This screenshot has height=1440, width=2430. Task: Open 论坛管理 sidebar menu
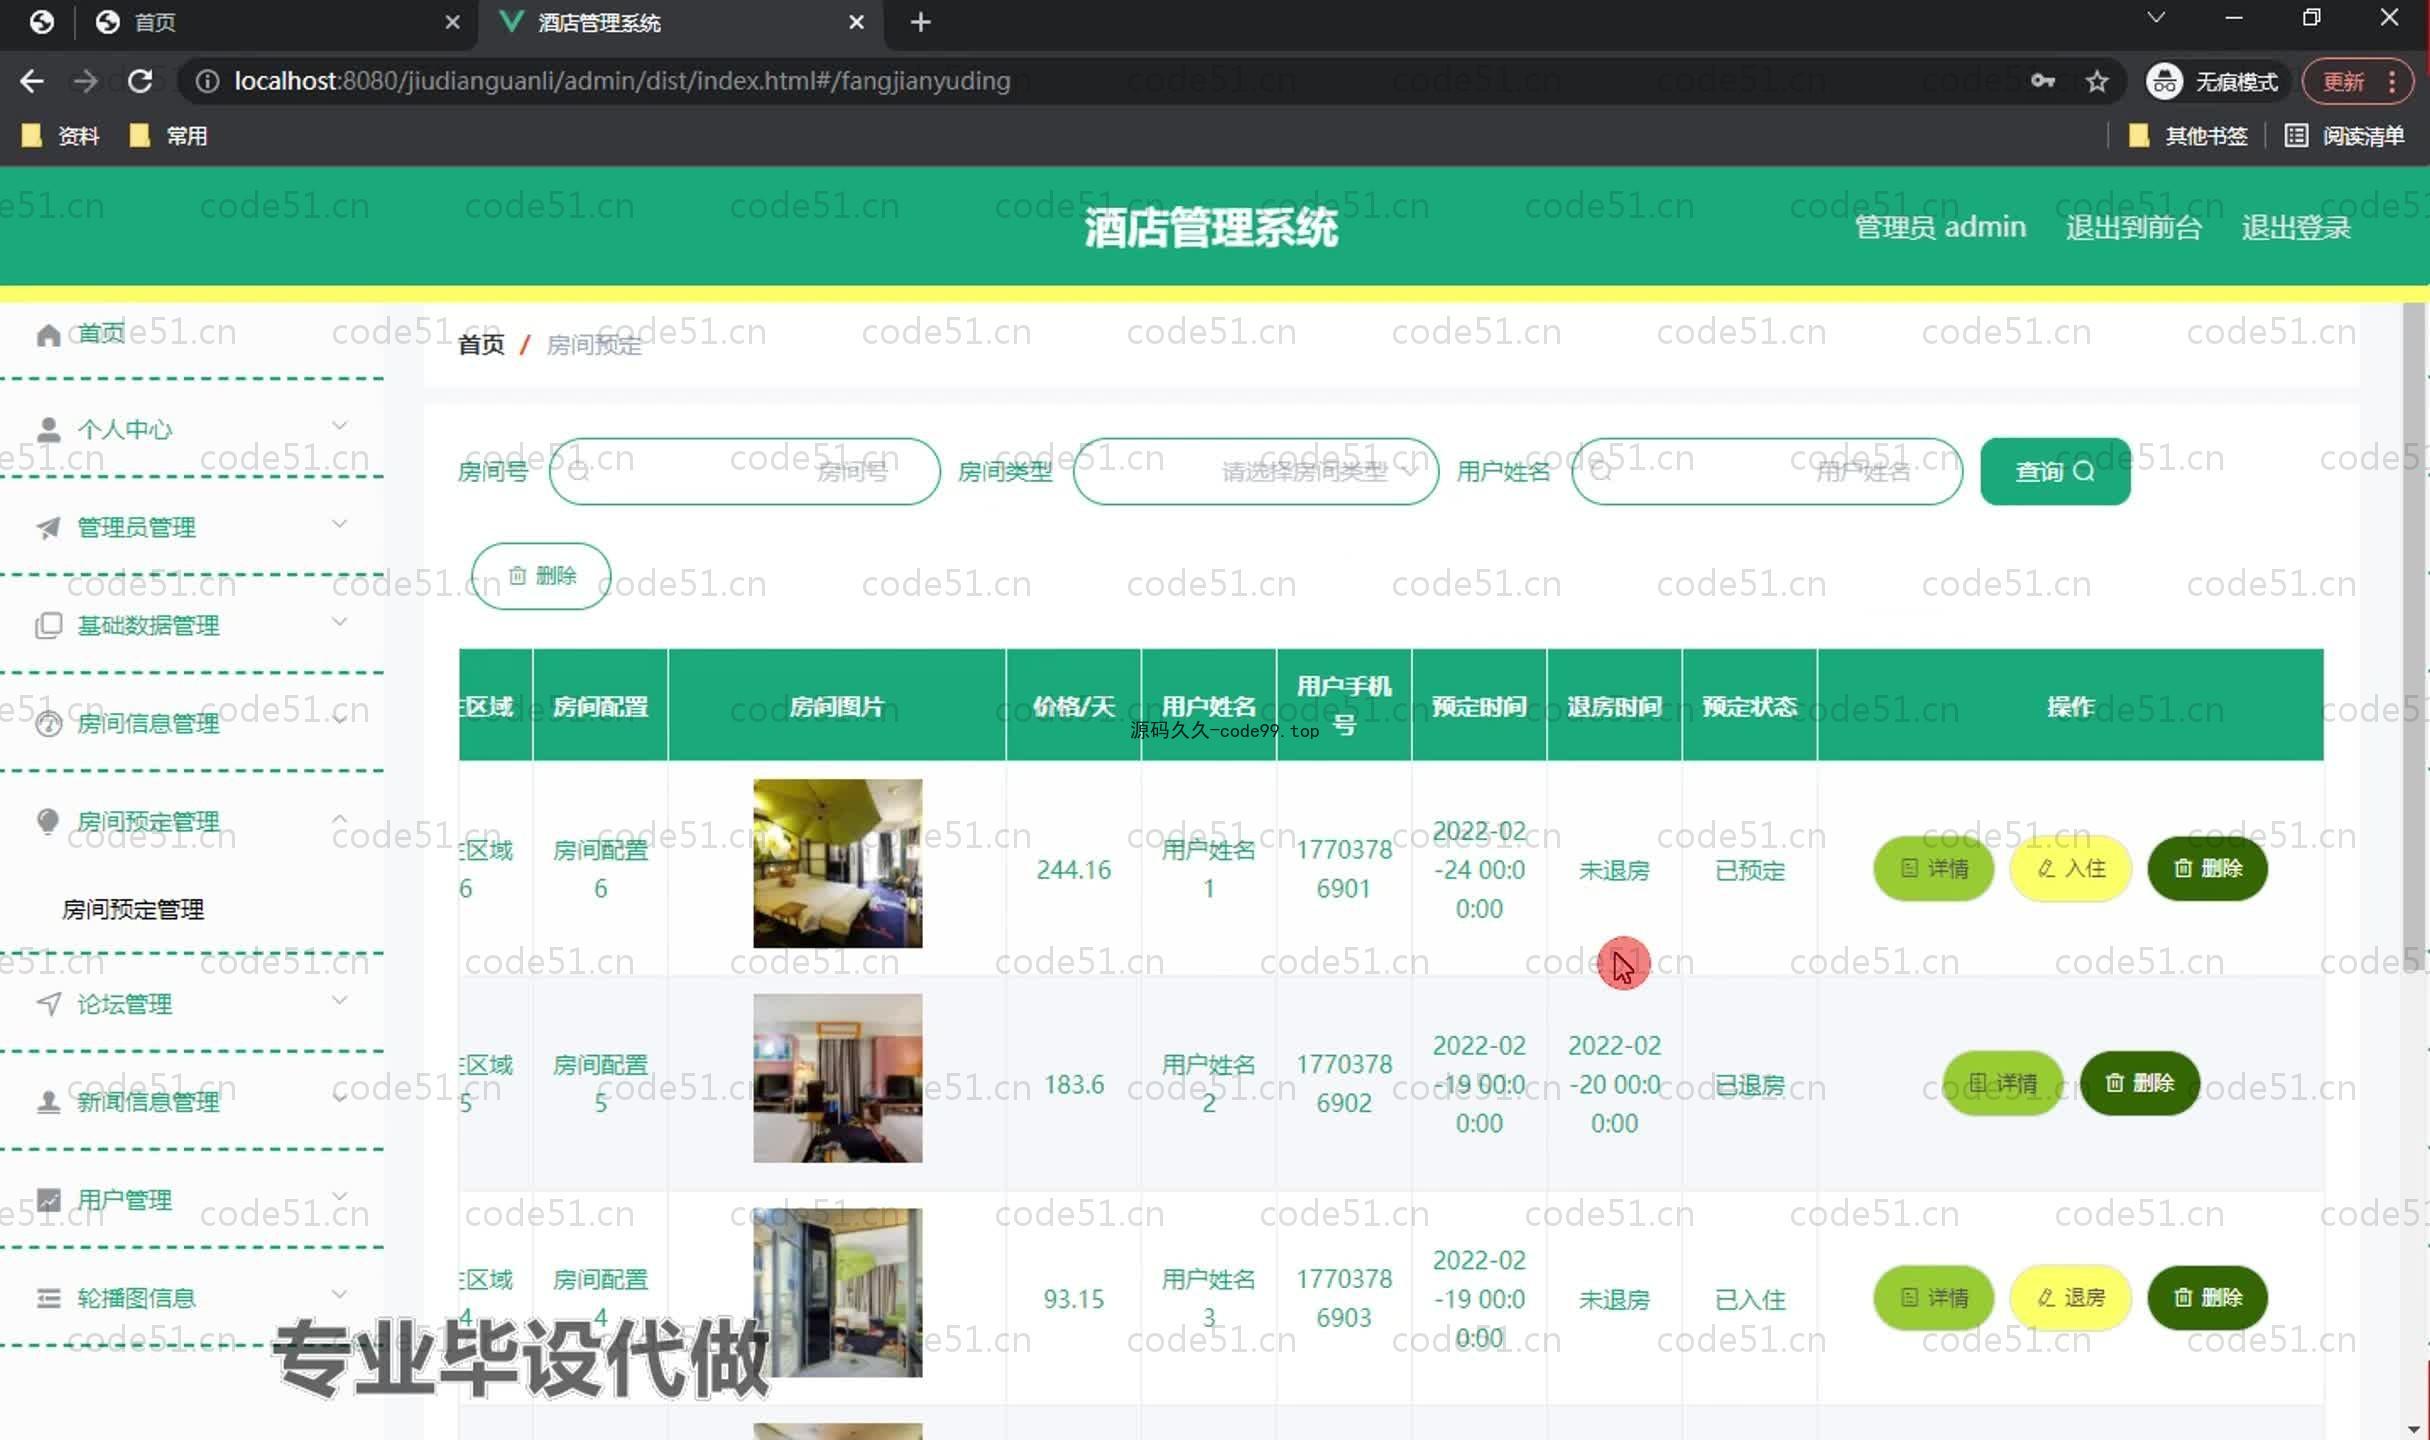(x=192, y=1004)
